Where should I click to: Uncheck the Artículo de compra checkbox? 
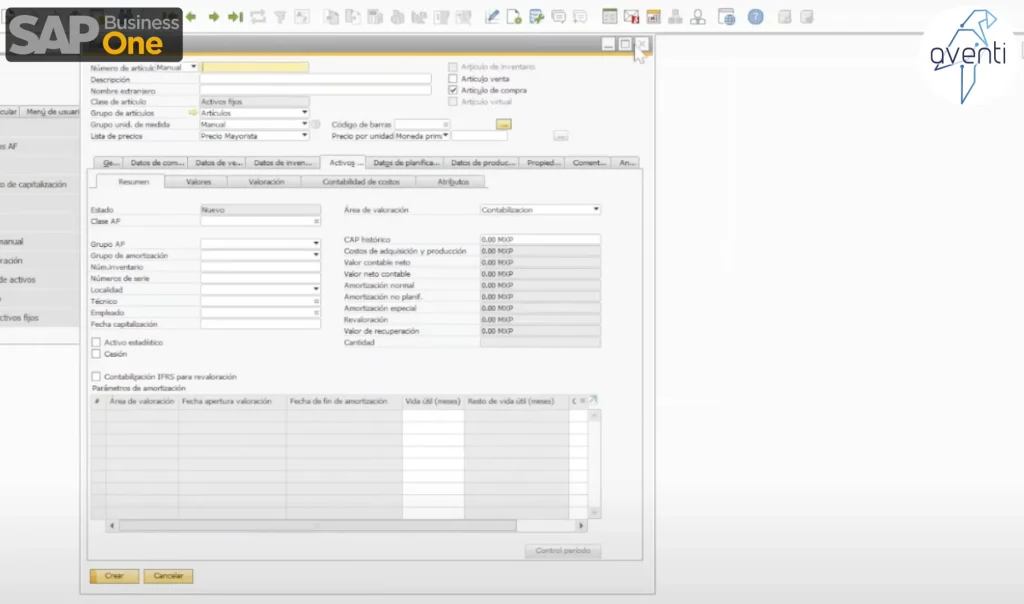click(x=453, y=90)
